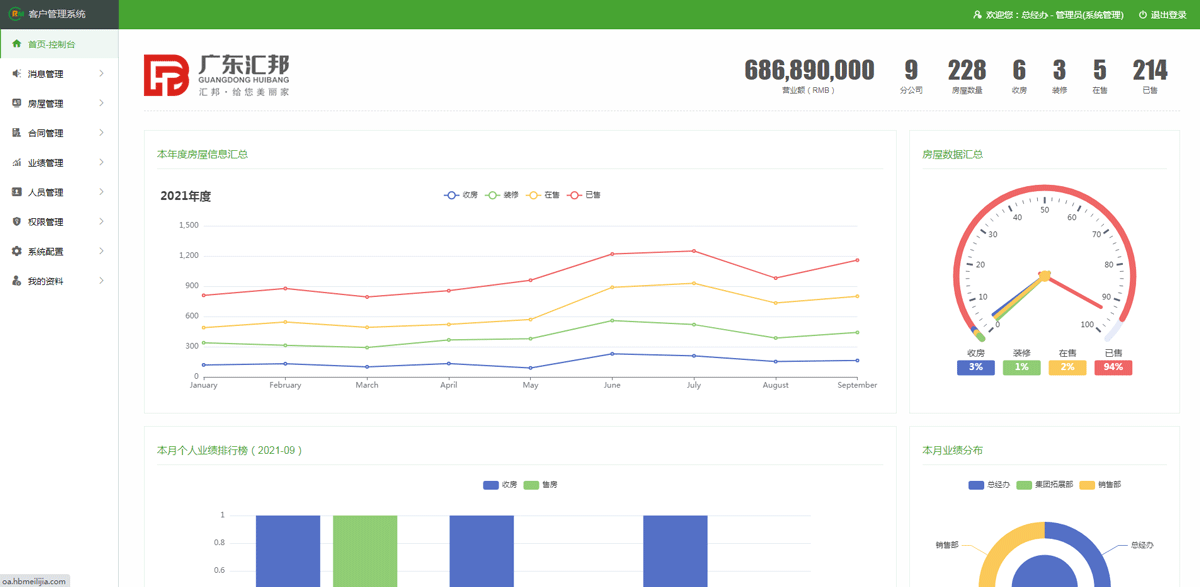Click the 销售部 label beside the donut chart
The width and height of the screenshot is (1200, 587).
946,545
